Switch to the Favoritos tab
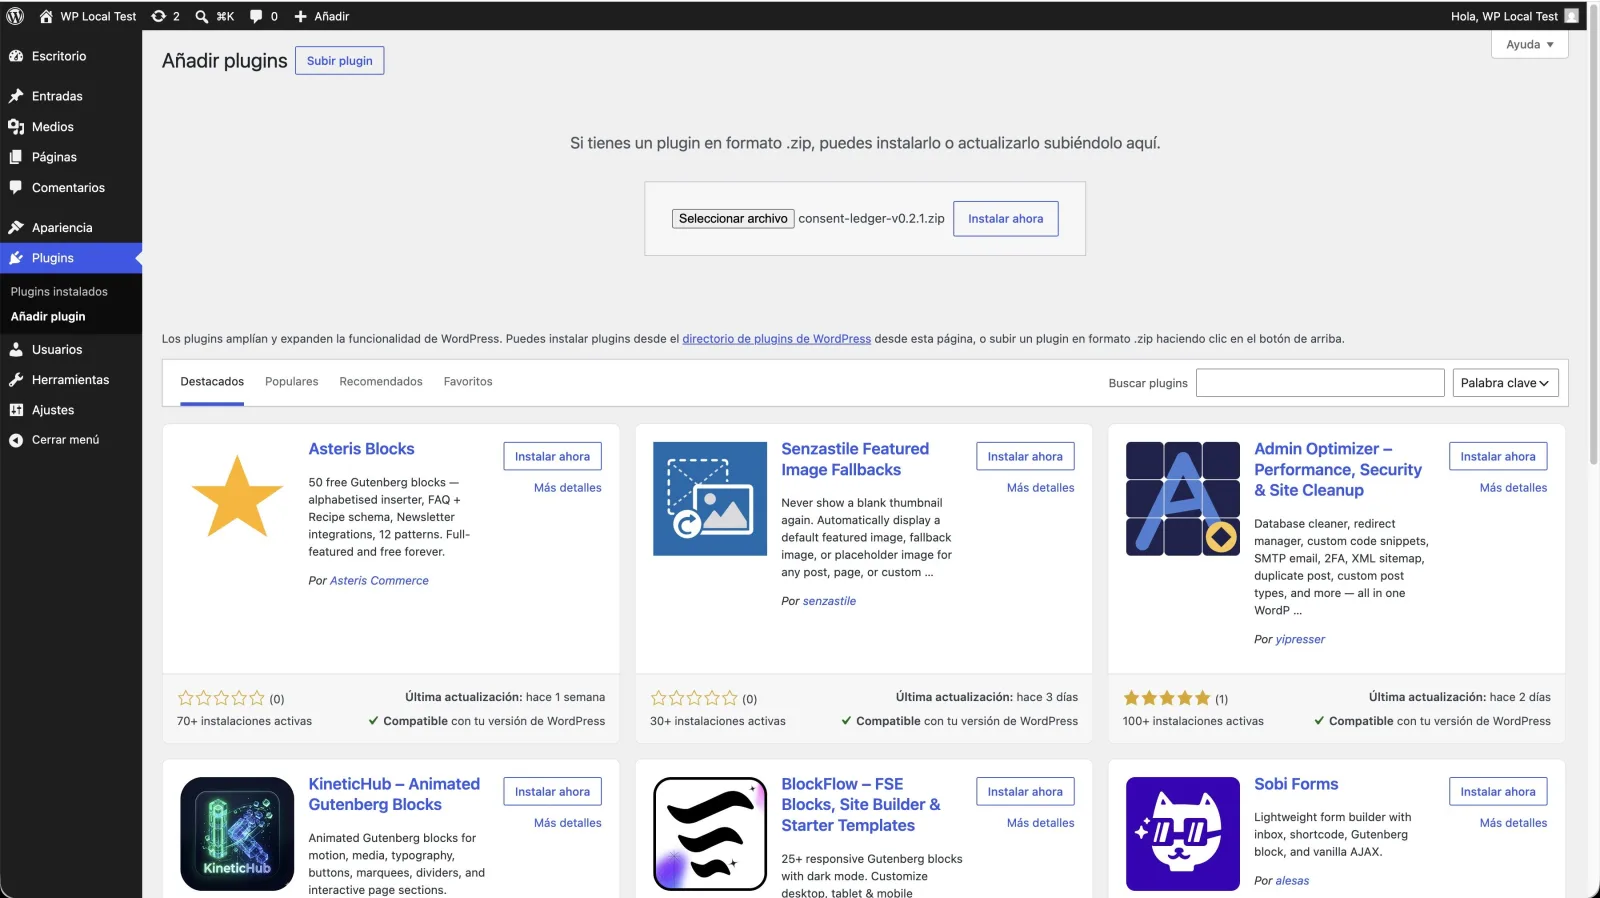 click(x=468, y=382)
